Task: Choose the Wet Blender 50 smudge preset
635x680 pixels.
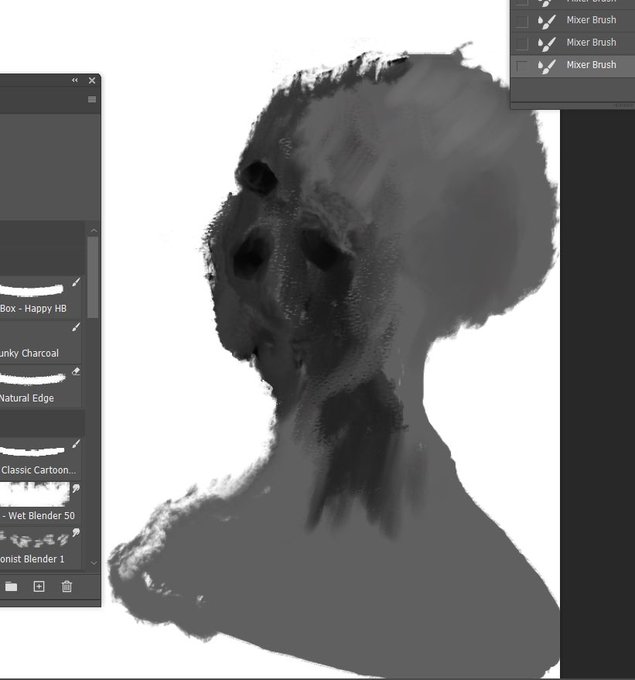Action: (40, 502)
